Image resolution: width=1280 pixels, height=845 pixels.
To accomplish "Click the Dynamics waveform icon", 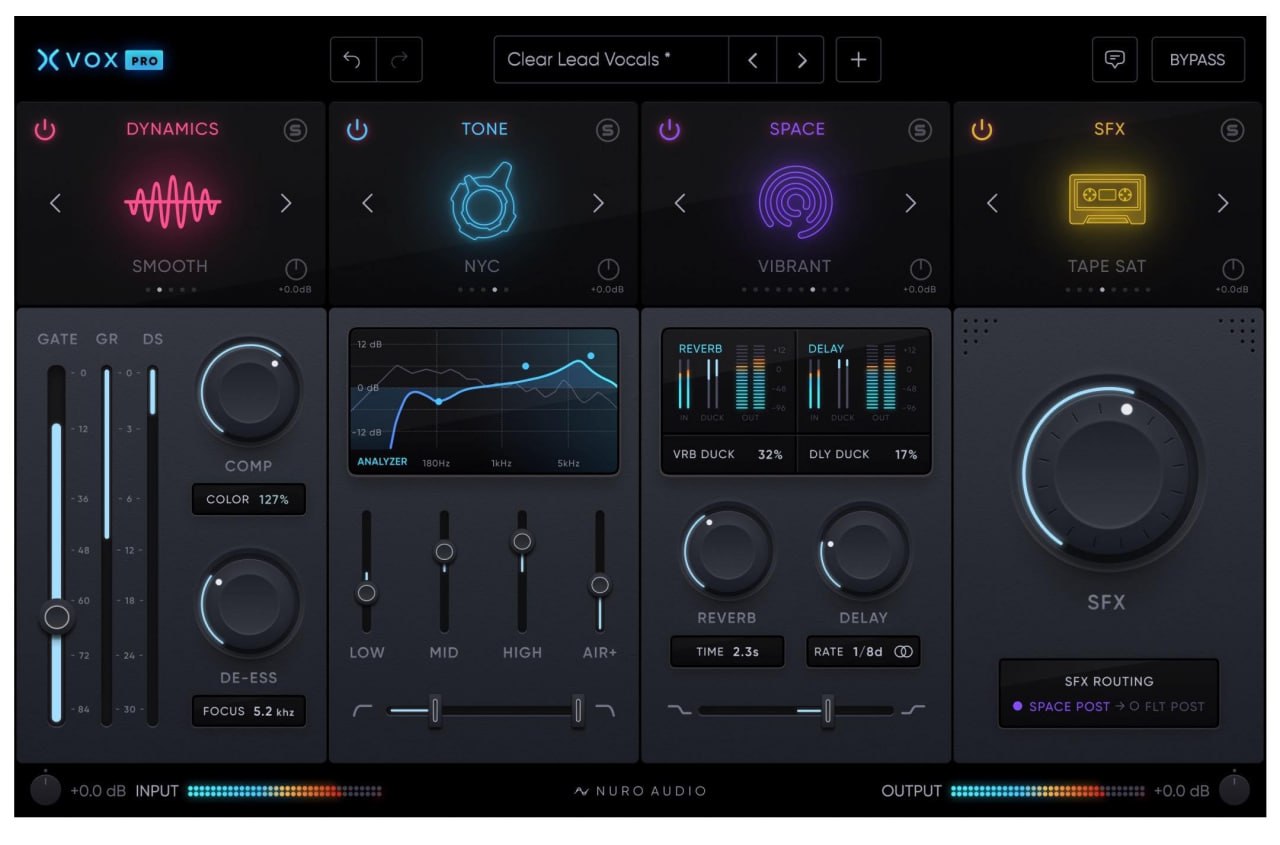I will 172,203.
